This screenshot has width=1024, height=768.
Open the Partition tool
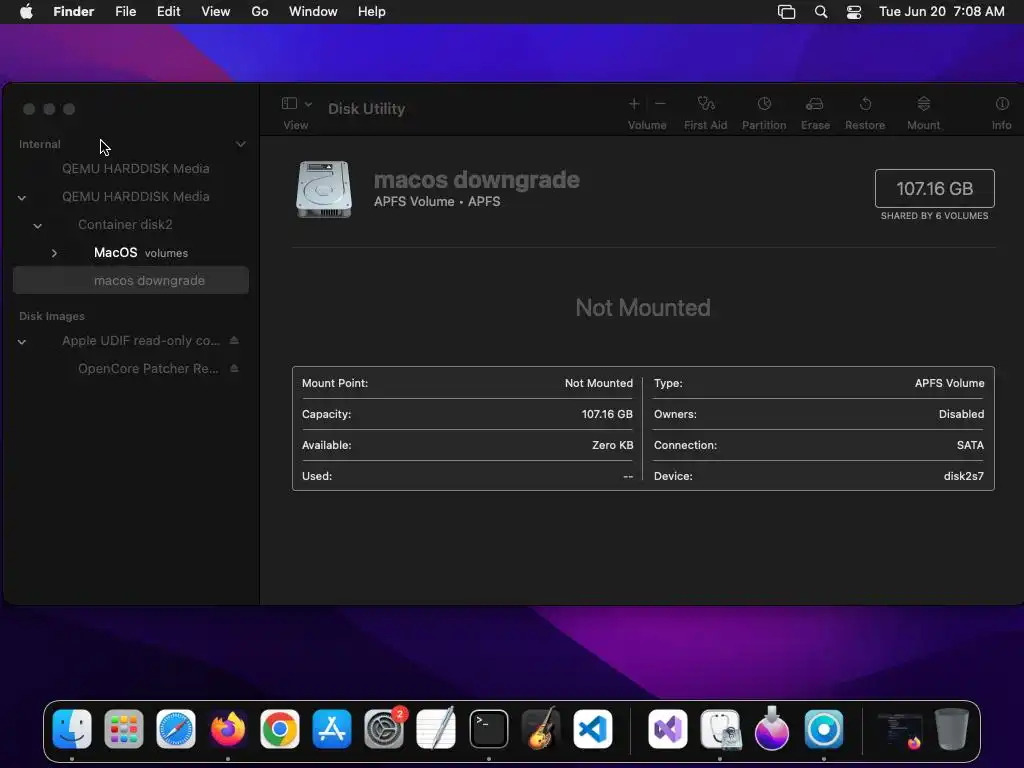tap(764, 104)
